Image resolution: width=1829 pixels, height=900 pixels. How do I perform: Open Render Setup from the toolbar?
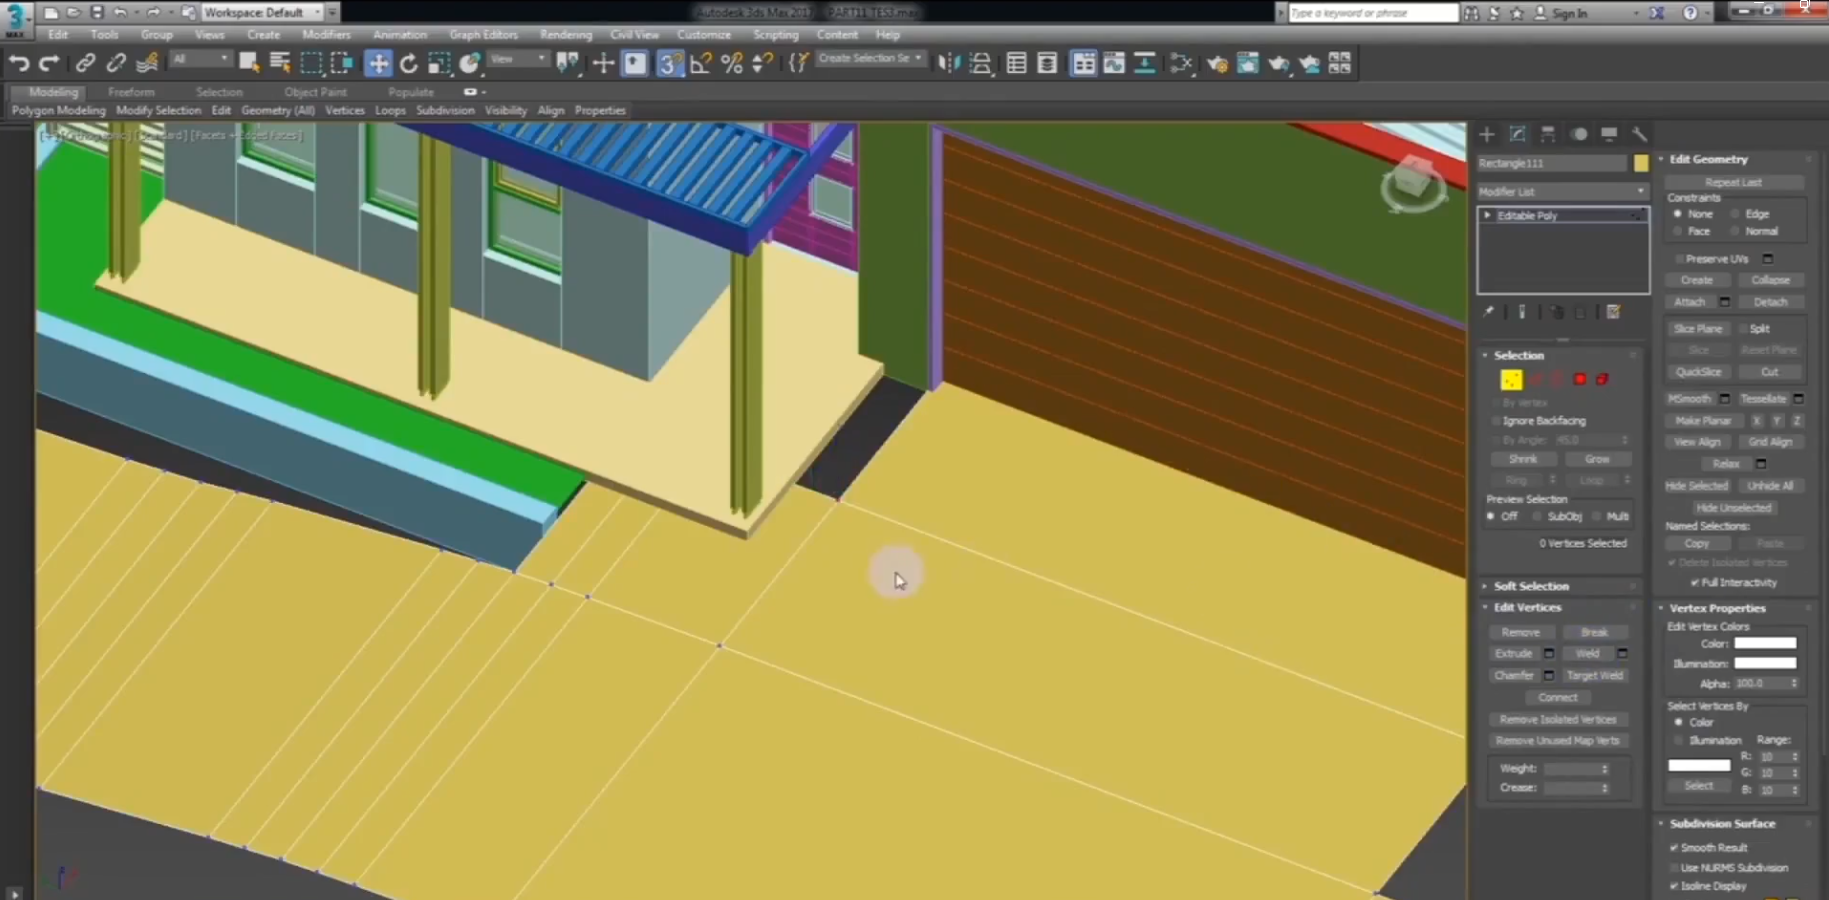click(1248, 63)
